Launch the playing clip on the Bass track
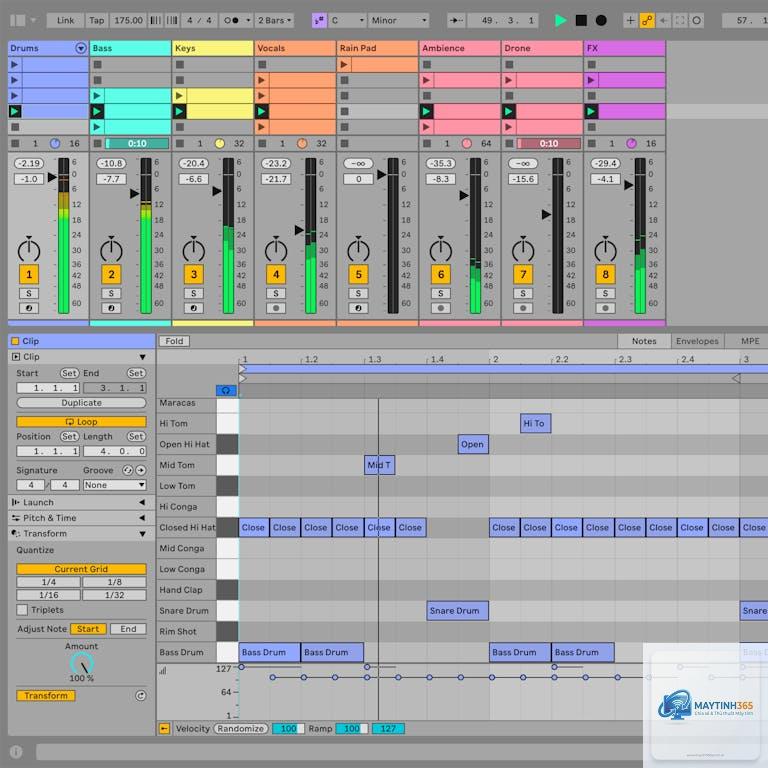768x768 pixels. (x=97, y=111)
